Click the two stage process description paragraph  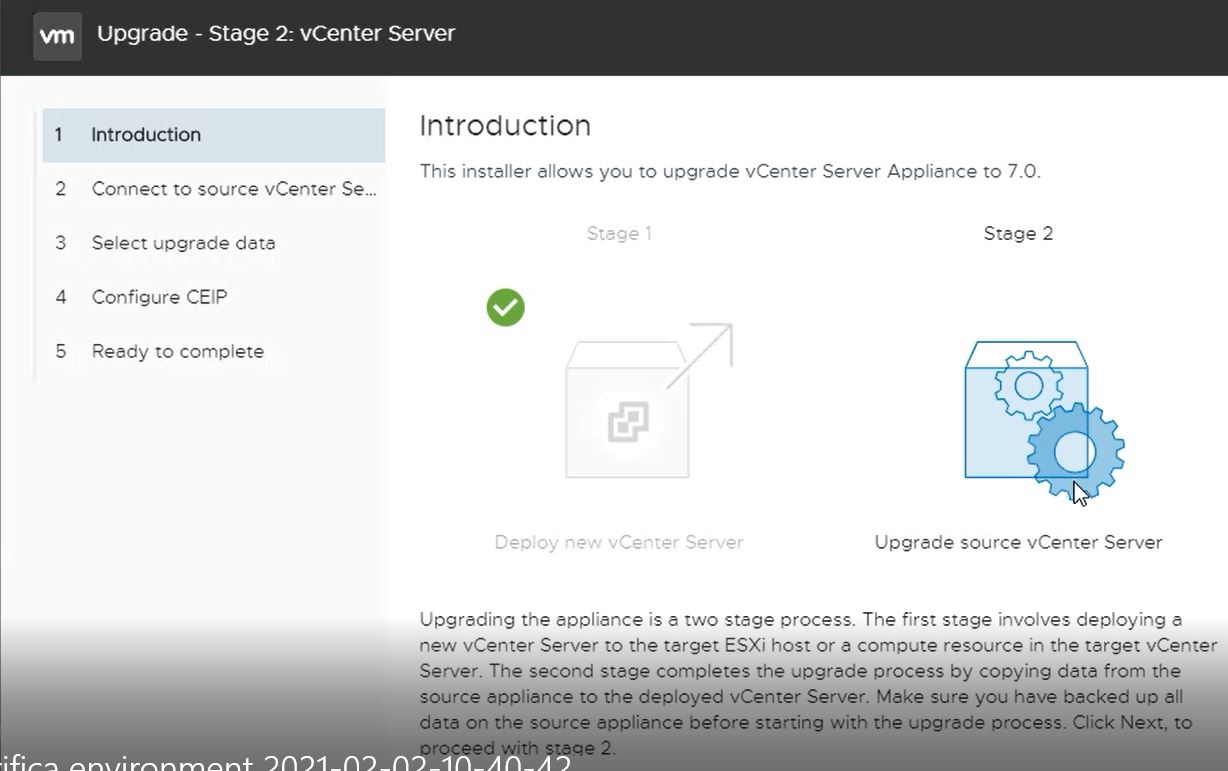tap(819, 684)
